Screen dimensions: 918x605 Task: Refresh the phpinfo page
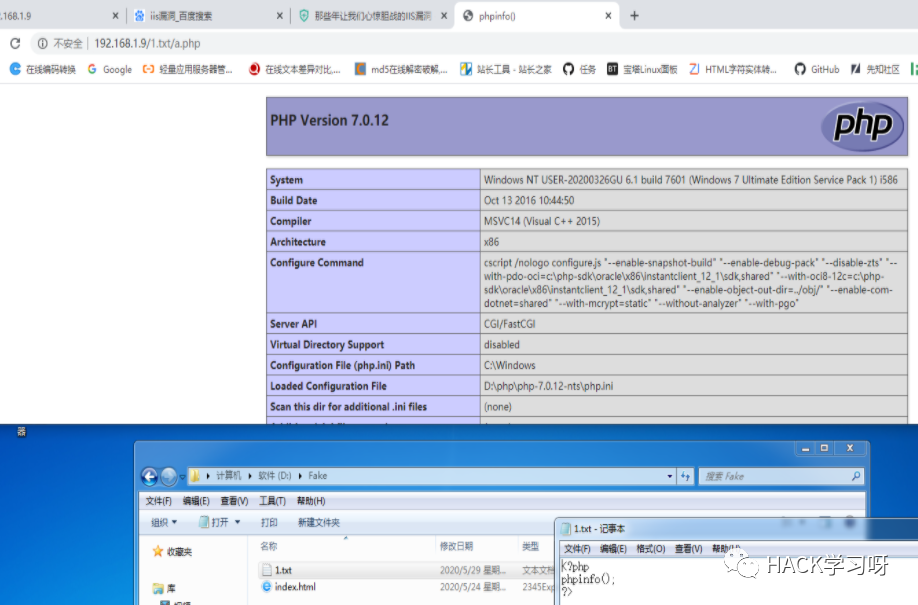point(14,44)
